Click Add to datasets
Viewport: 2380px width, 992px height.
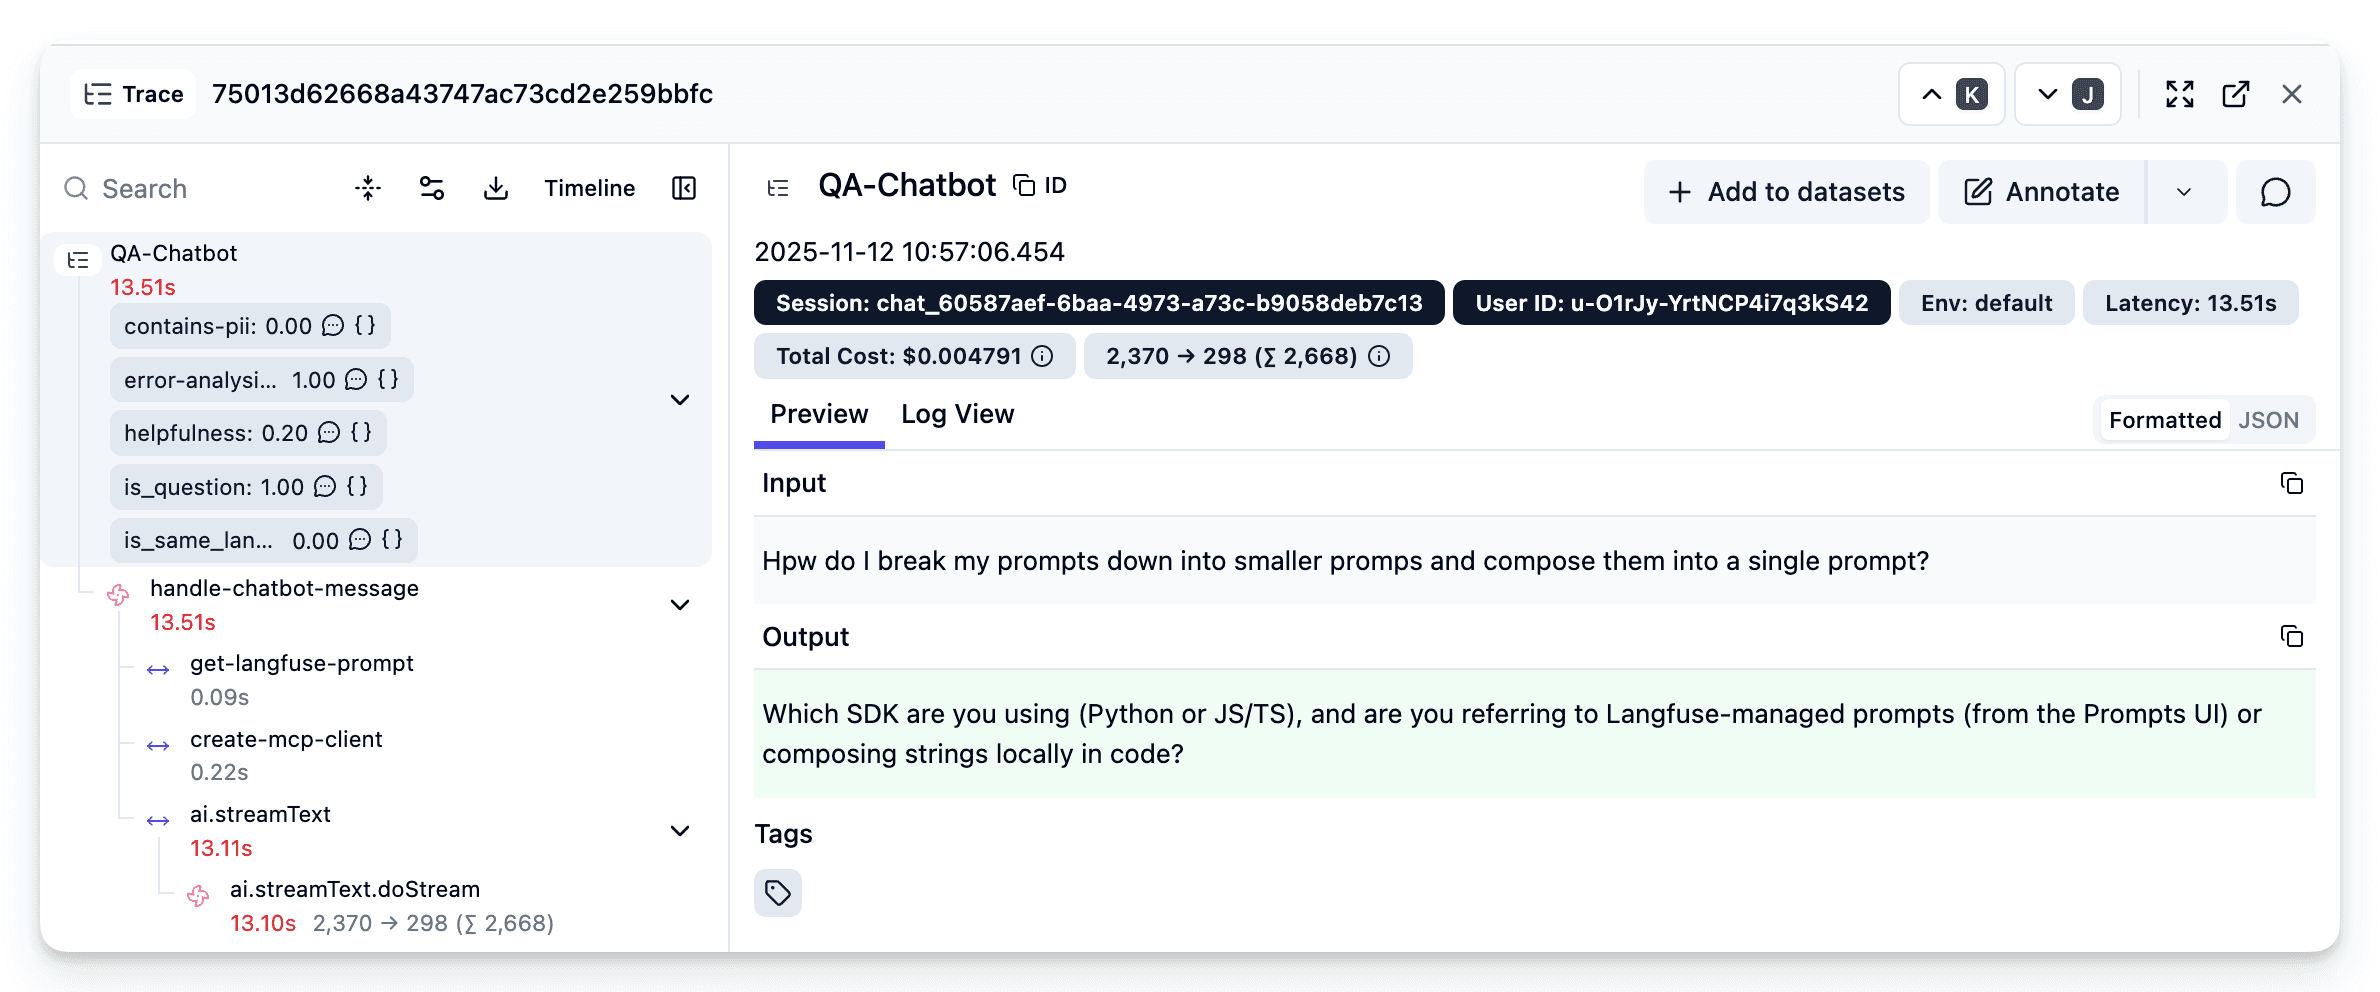[1786, 192]
